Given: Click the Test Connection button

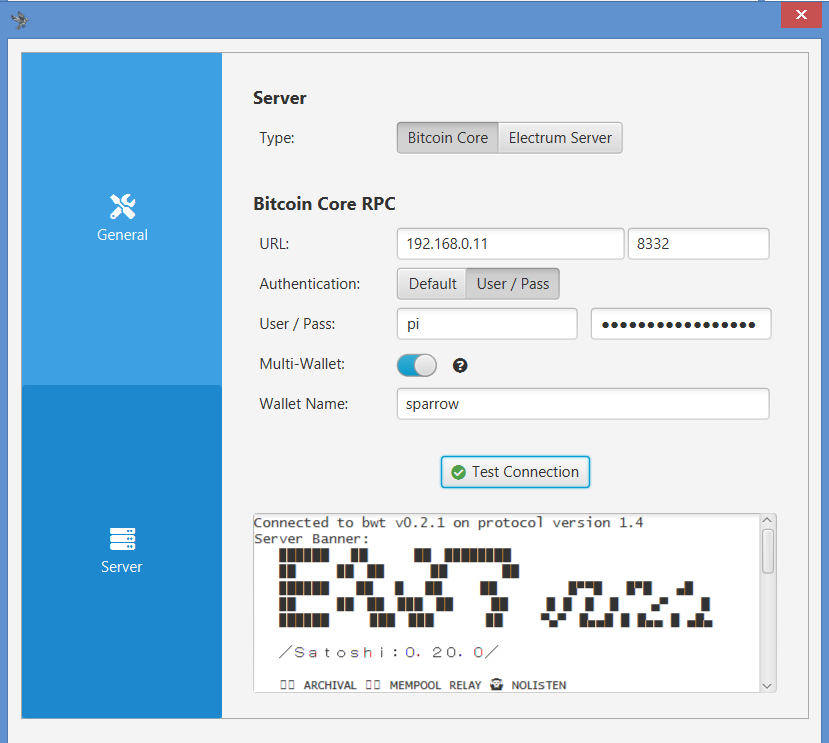Looking at the screenshot, I should pos(515,472).
